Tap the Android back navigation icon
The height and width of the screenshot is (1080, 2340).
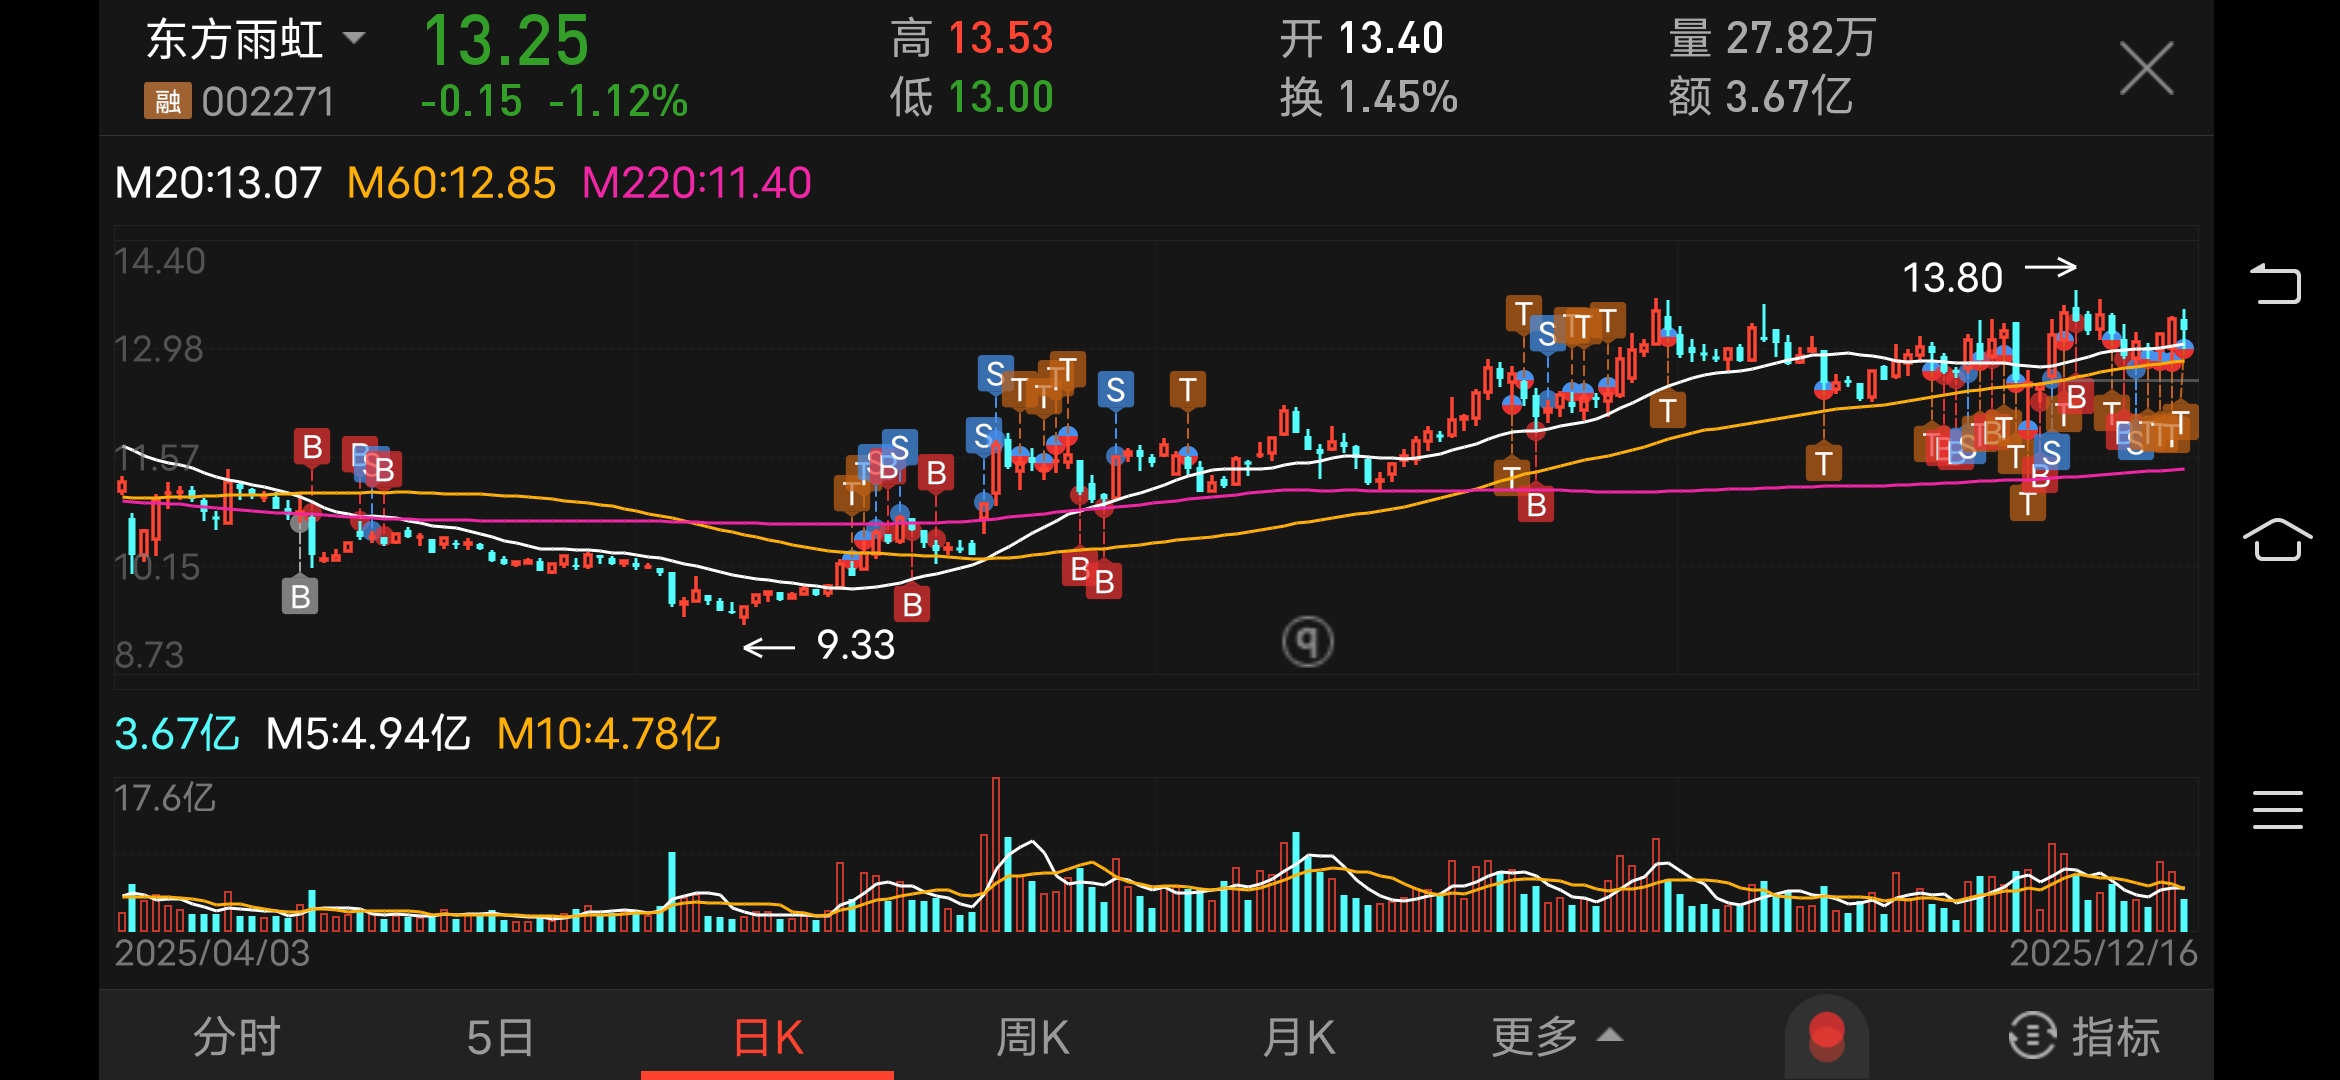(2276, 284)
